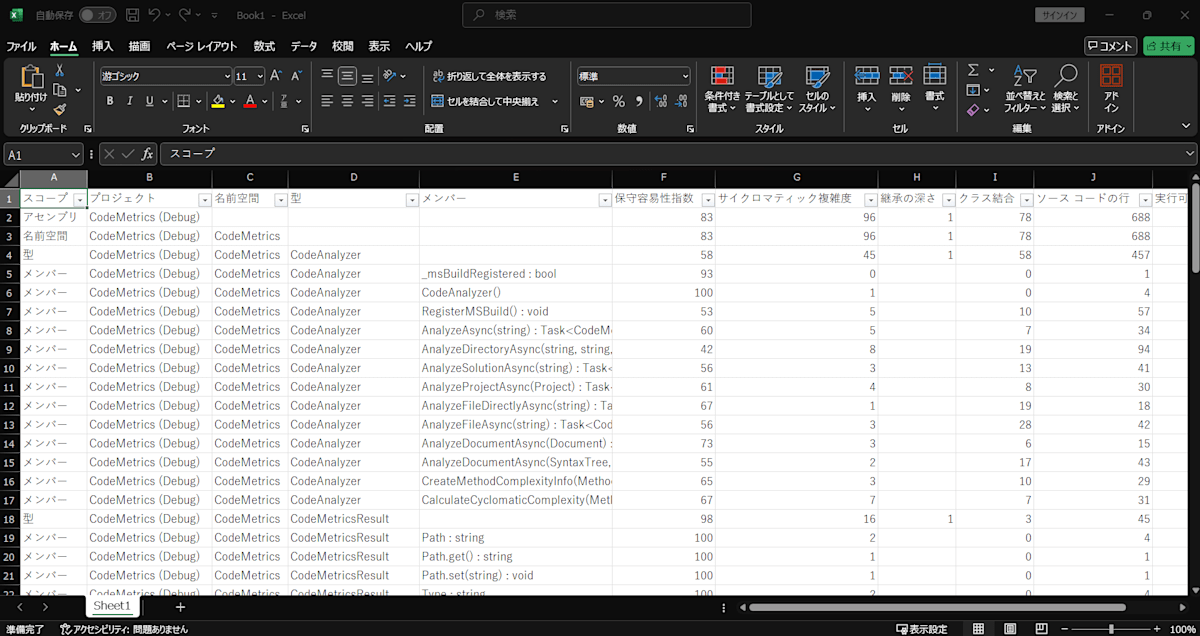Switch to the 数式 ribbon tab
The height and width of the screenshot is (636, 1200).
click(x=264, y=46)
